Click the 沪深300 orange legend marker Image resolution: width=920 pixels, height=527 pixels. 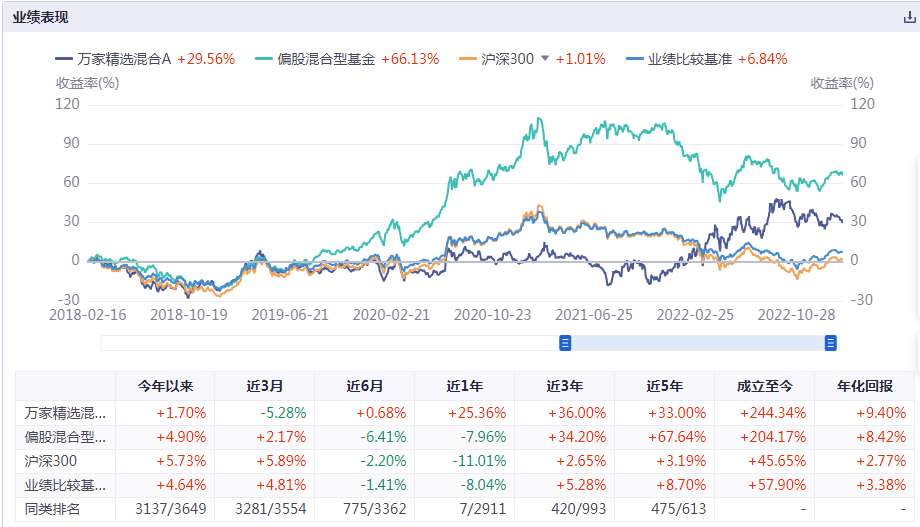[x=466, y=59]
